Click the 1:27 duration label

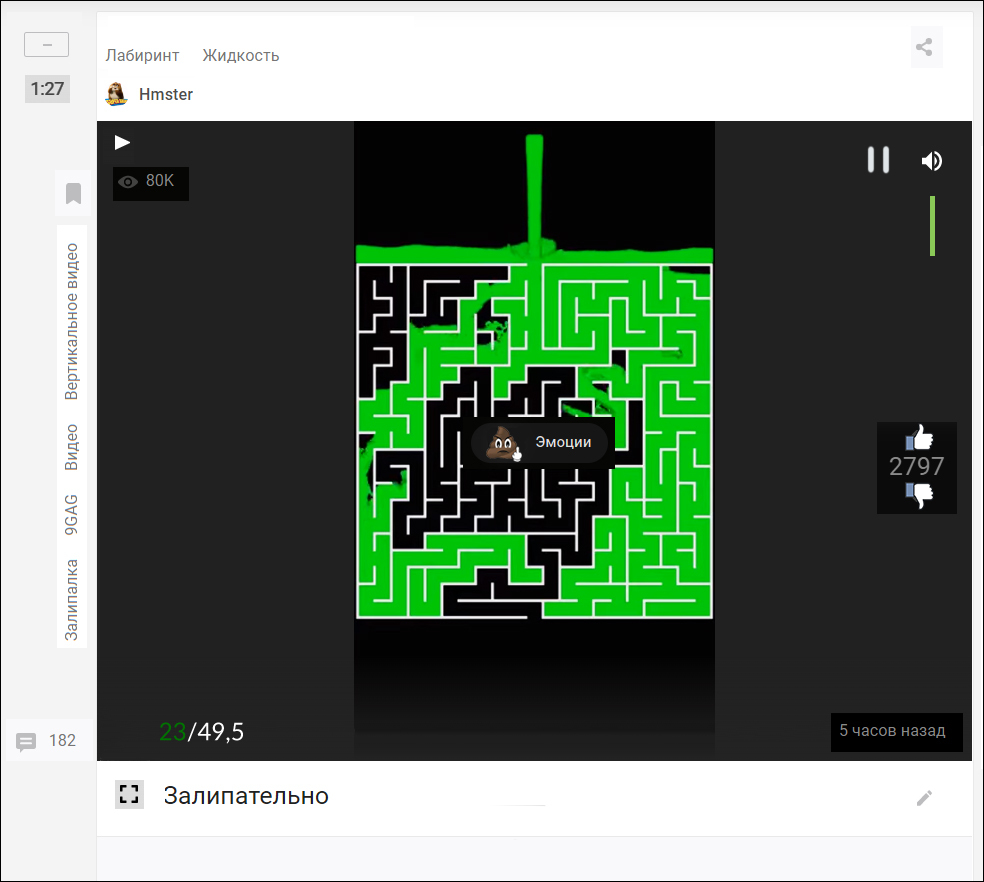47,89
